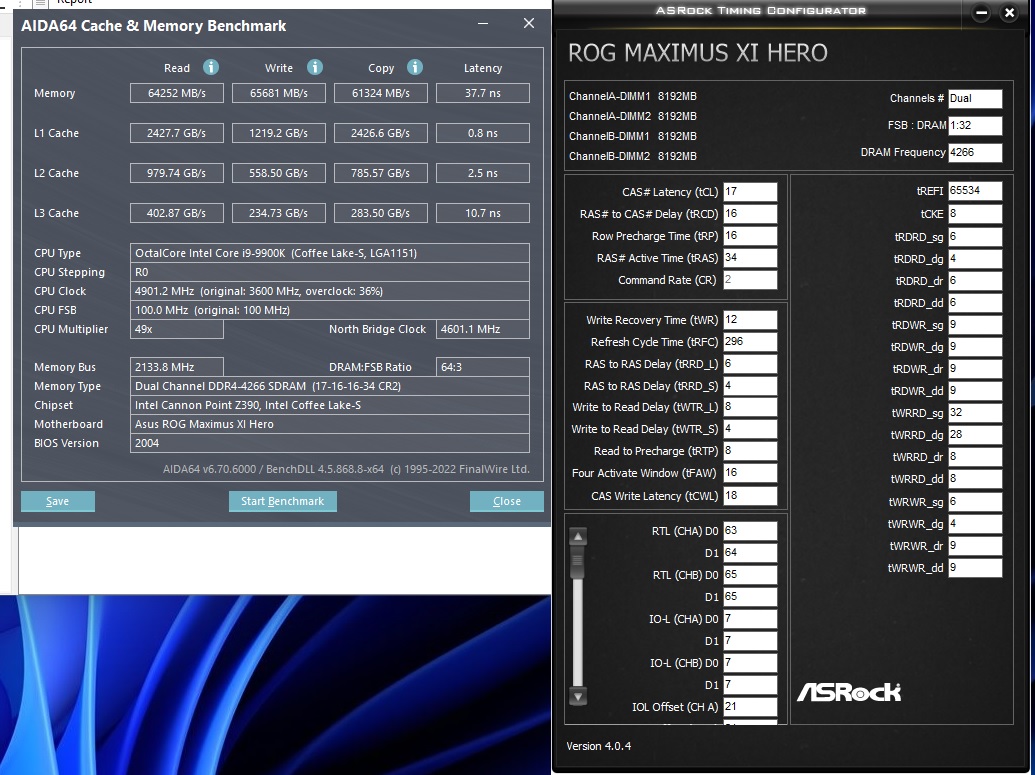Select the tWTR_S value field
Screen dimensions: 1035x775
point(750,429)
